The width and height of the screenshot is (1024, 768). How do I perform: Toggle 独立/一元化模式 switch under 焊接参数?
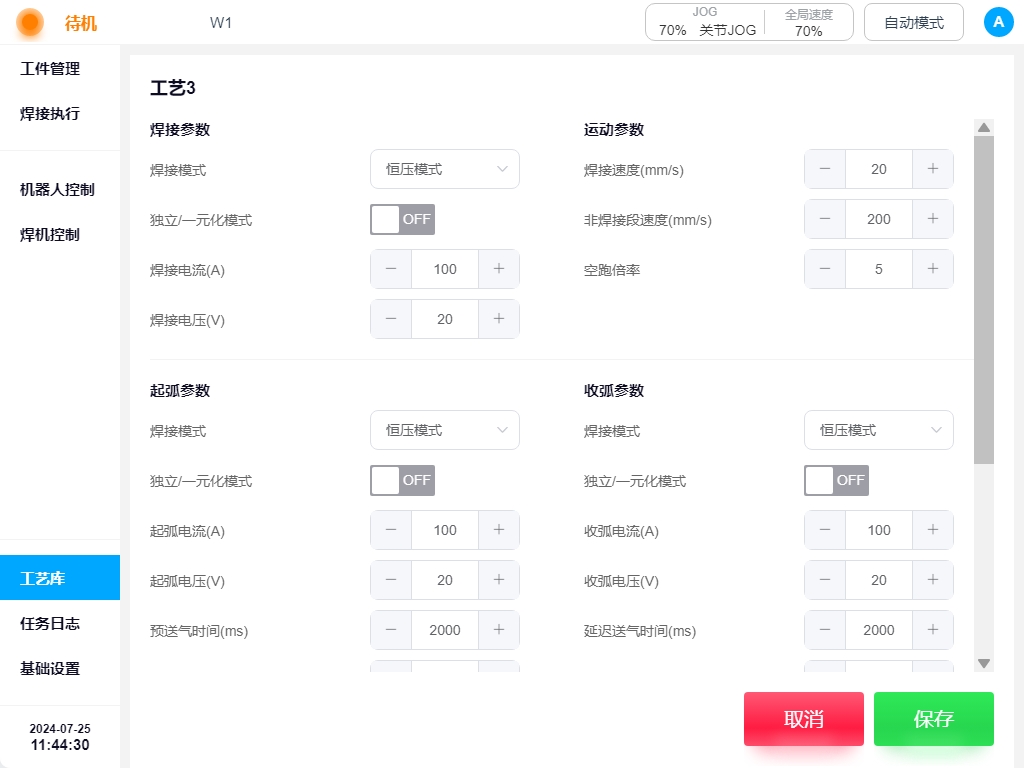[402, 219]
